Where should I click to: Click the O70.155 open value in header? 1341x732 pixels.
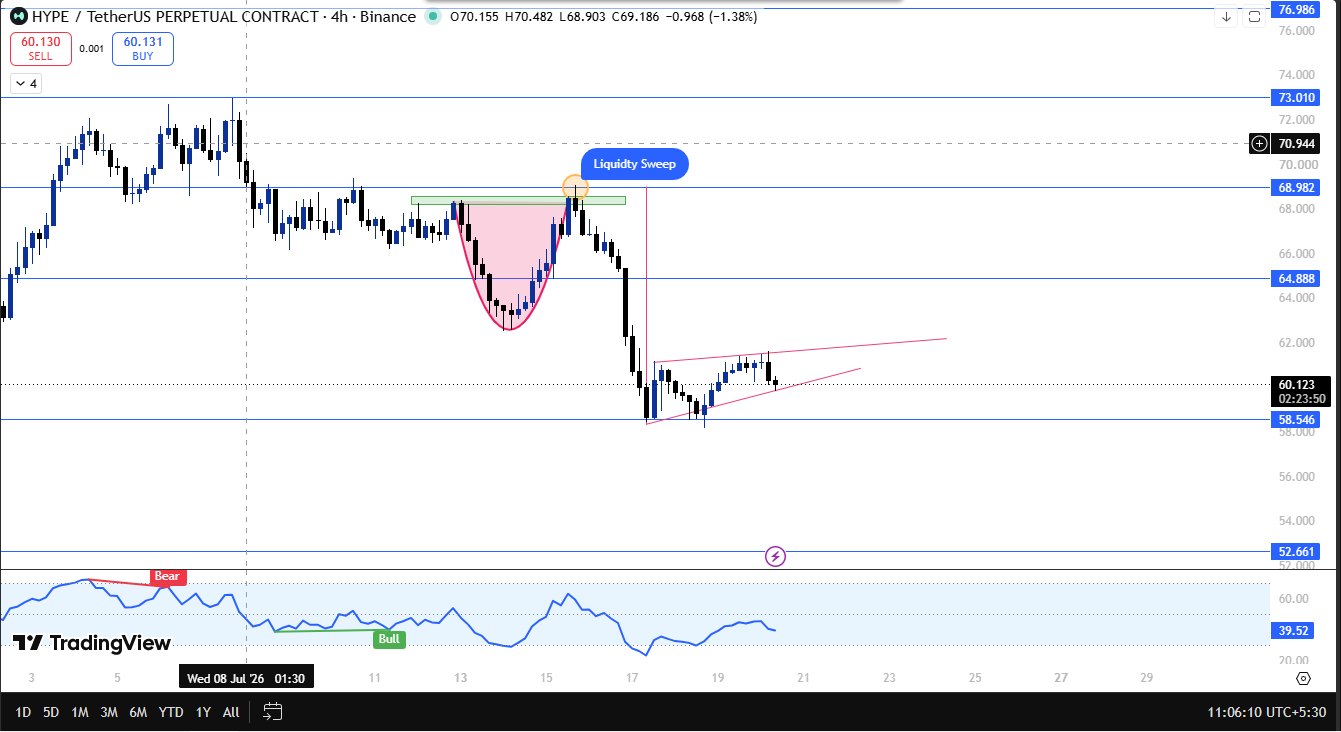[476, 17]
